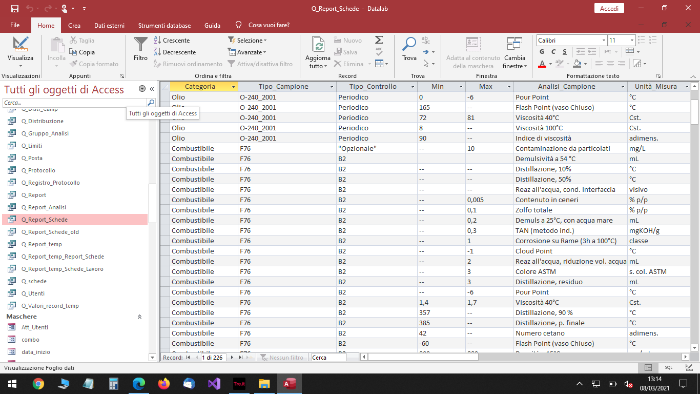Open the File tab
The width and height of the screenshot is (700, 394).
(15, 25)
